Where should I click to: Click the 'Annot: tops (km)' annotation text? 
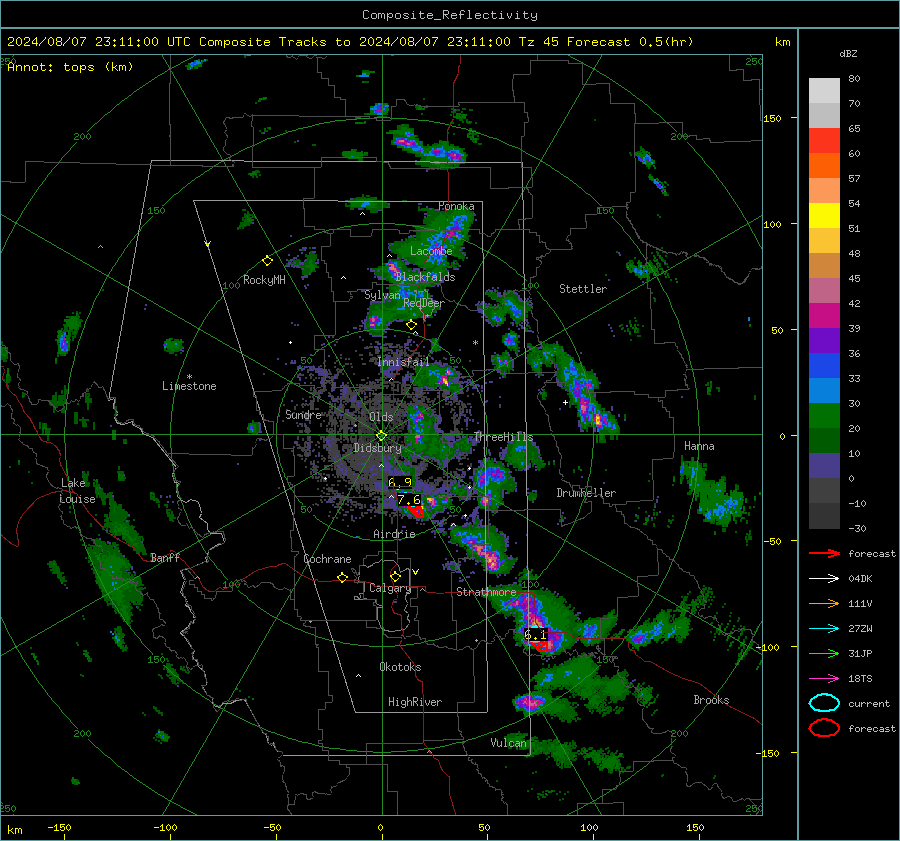click(70, 67)
